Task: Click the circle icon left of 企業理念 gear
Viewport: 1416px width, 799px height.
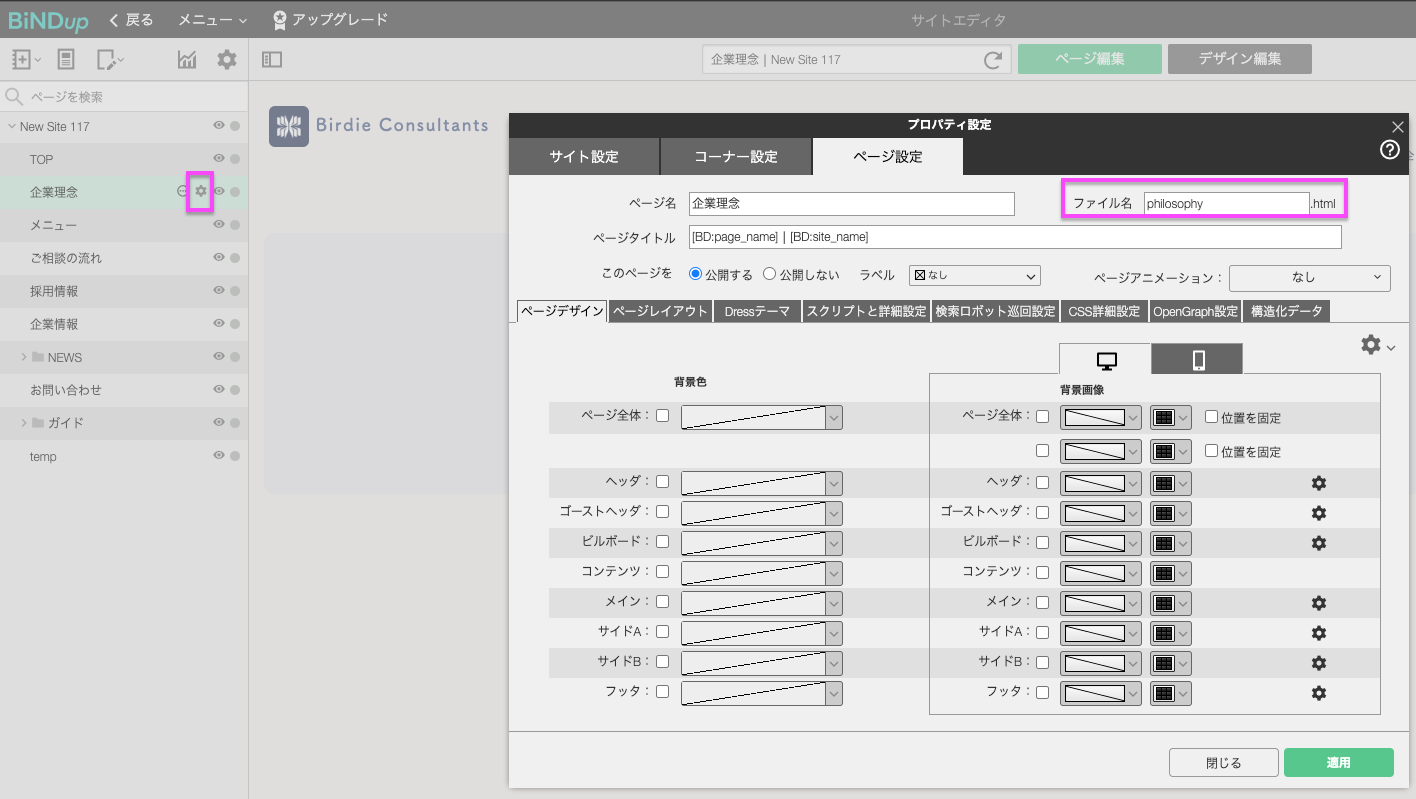Action: click(x=183, y=191)
